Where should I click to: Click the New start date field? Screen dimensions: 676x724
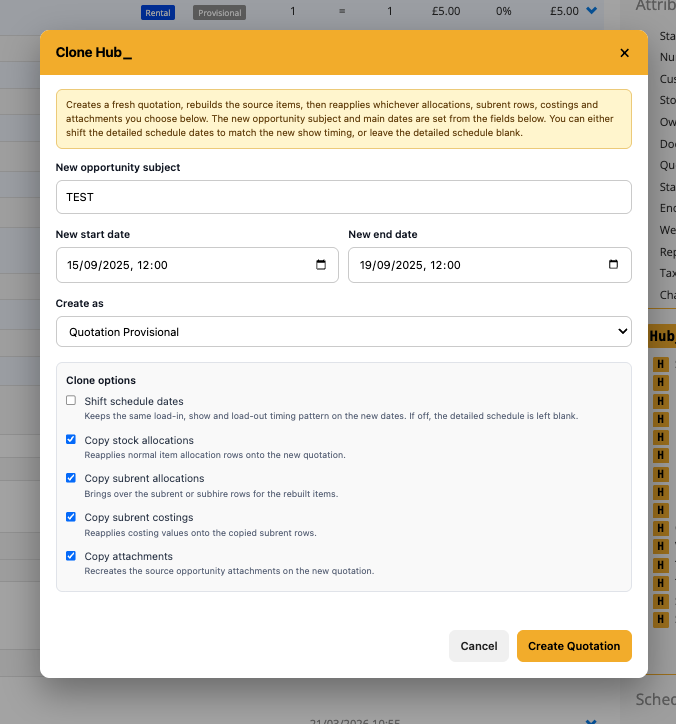pyautogui.click(x=197, y=265)
